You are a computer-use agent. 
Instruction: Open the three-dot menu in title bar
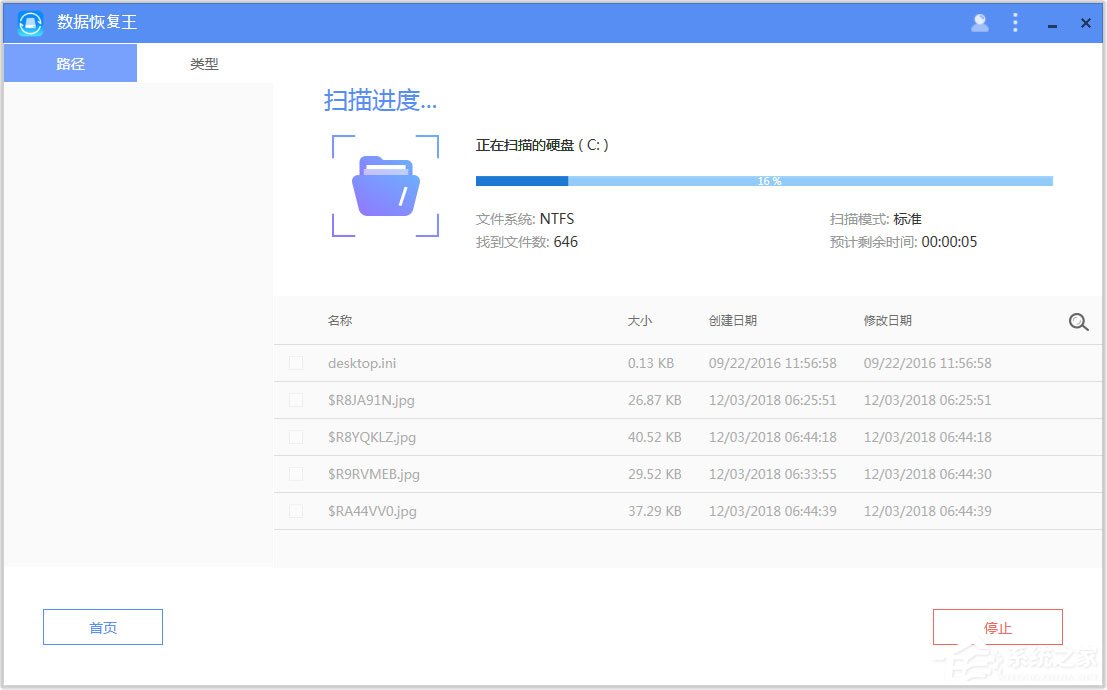1015,22
